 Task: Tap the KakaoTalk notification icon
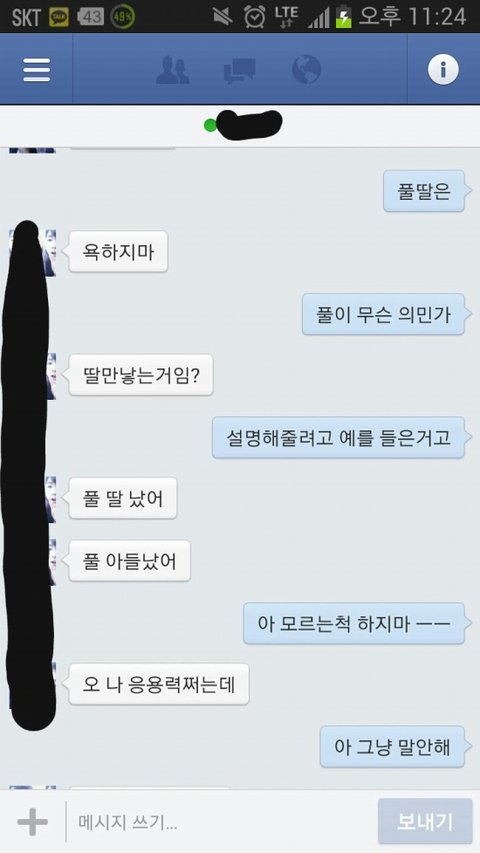click(x=59, y=17)
